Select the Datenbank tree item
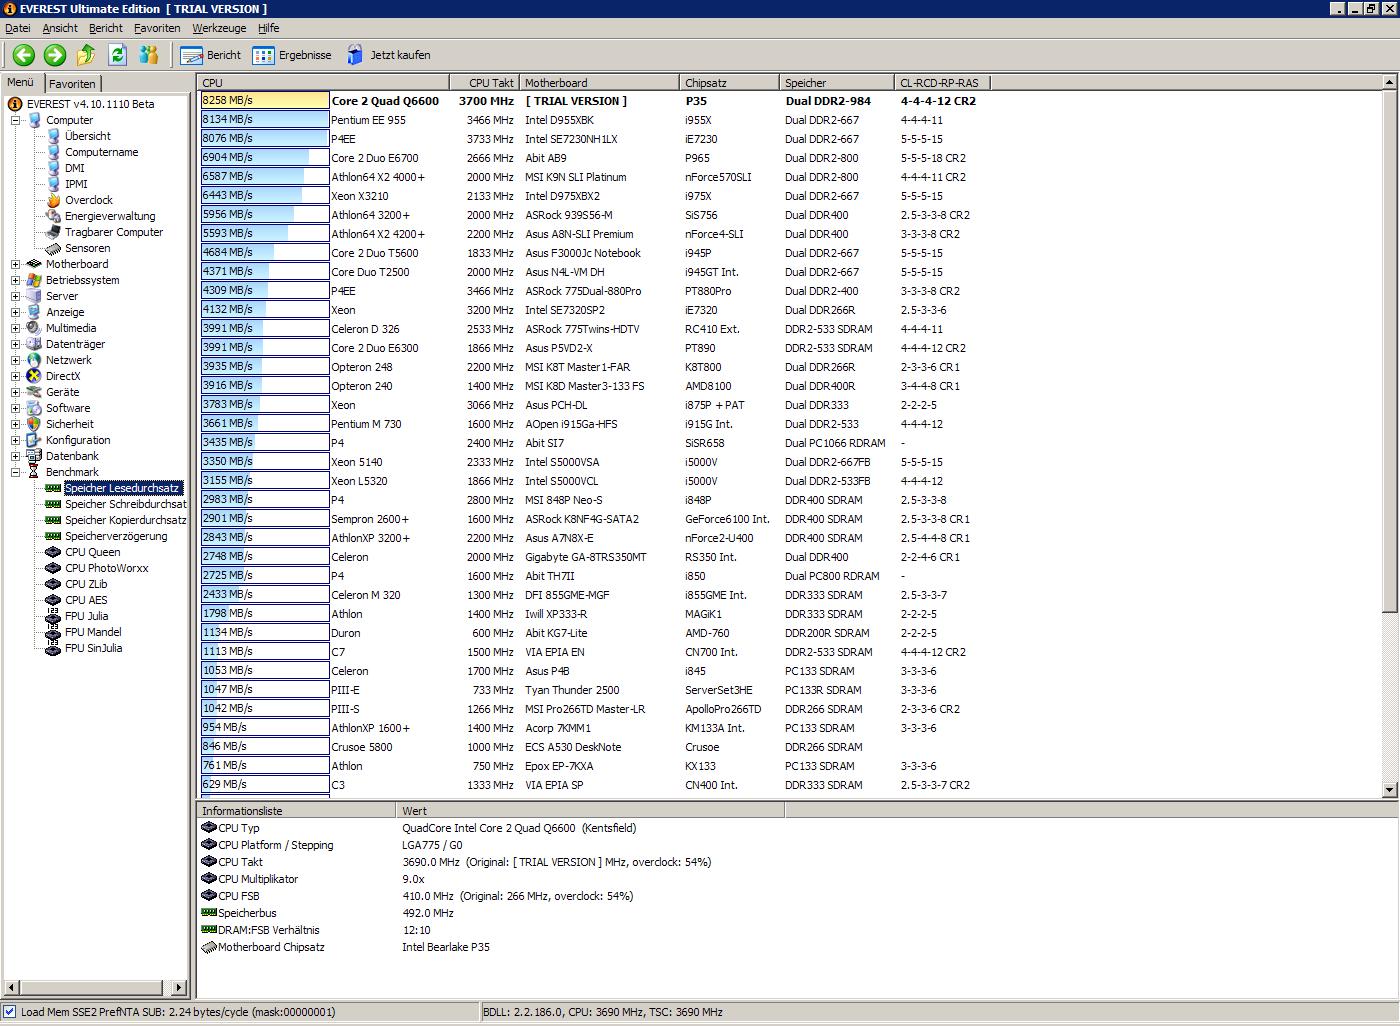 pyautogui.click(x=72, y=456)
